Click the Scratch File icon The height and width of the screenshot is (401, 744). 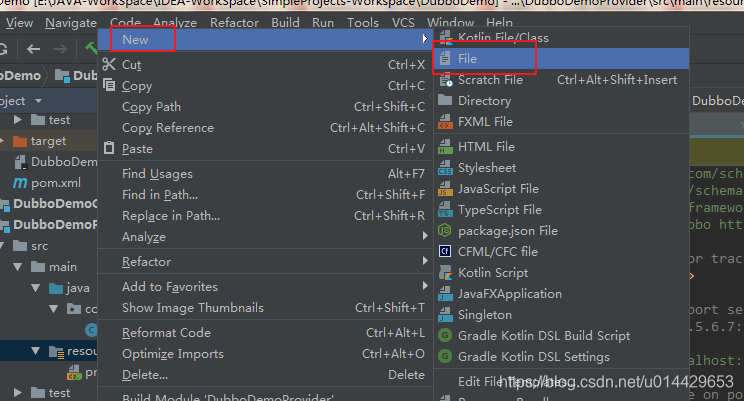pos(445,80)
